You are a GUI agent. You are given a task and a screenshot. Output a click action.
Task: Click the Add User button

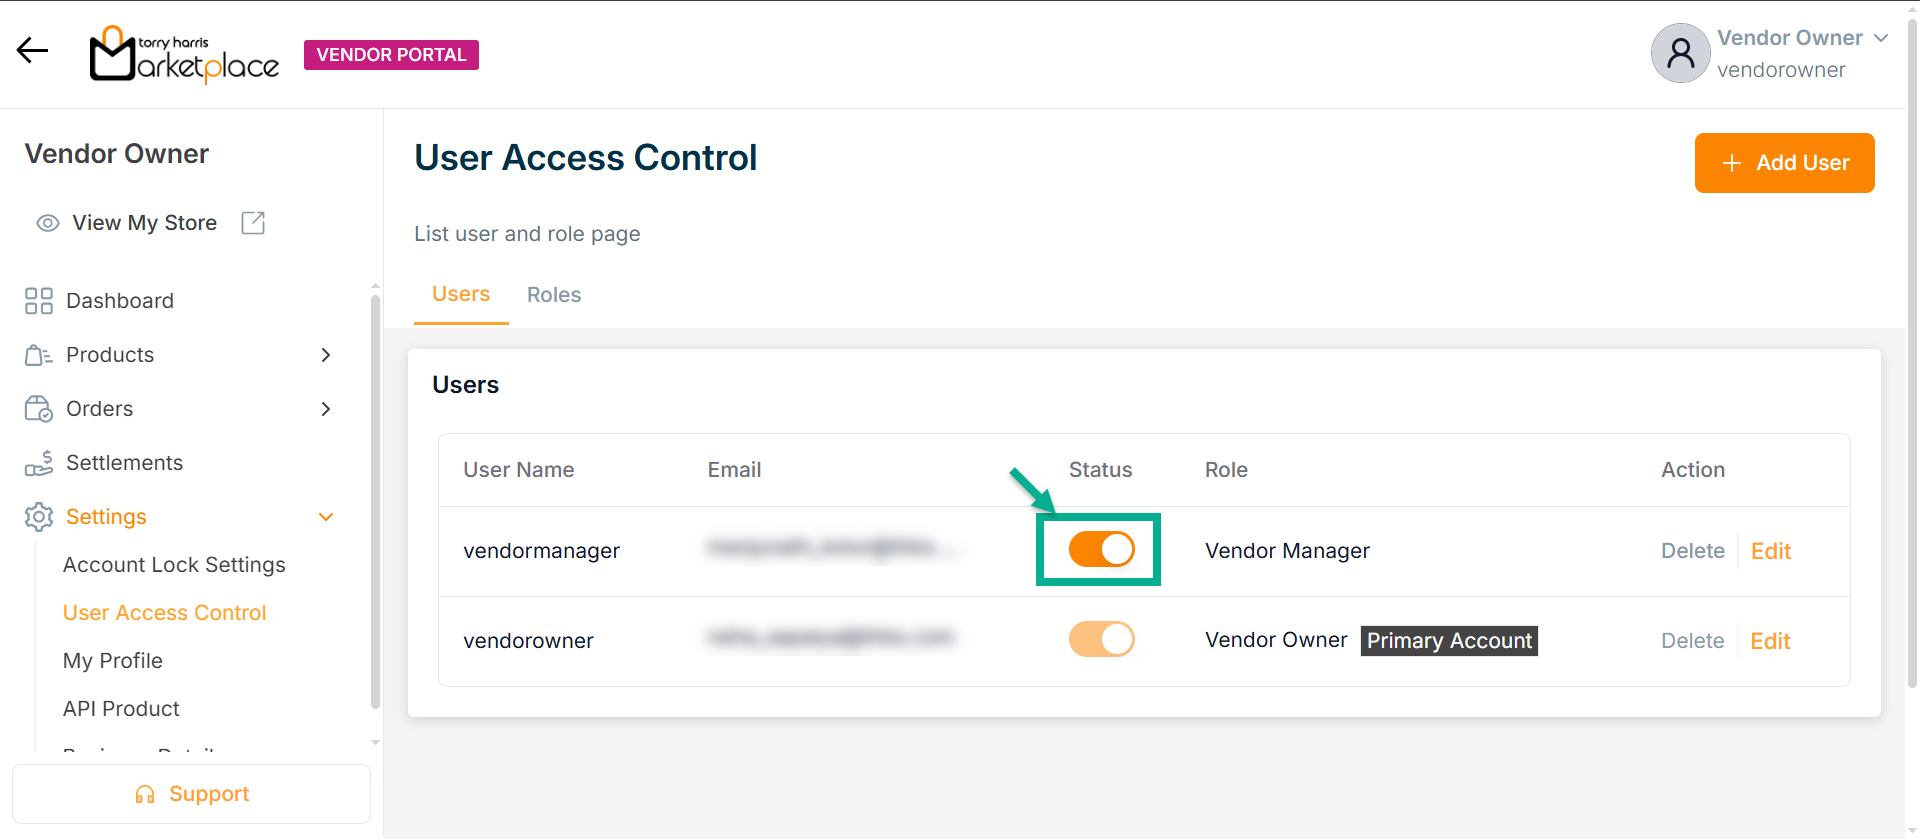pos(1784,163)
